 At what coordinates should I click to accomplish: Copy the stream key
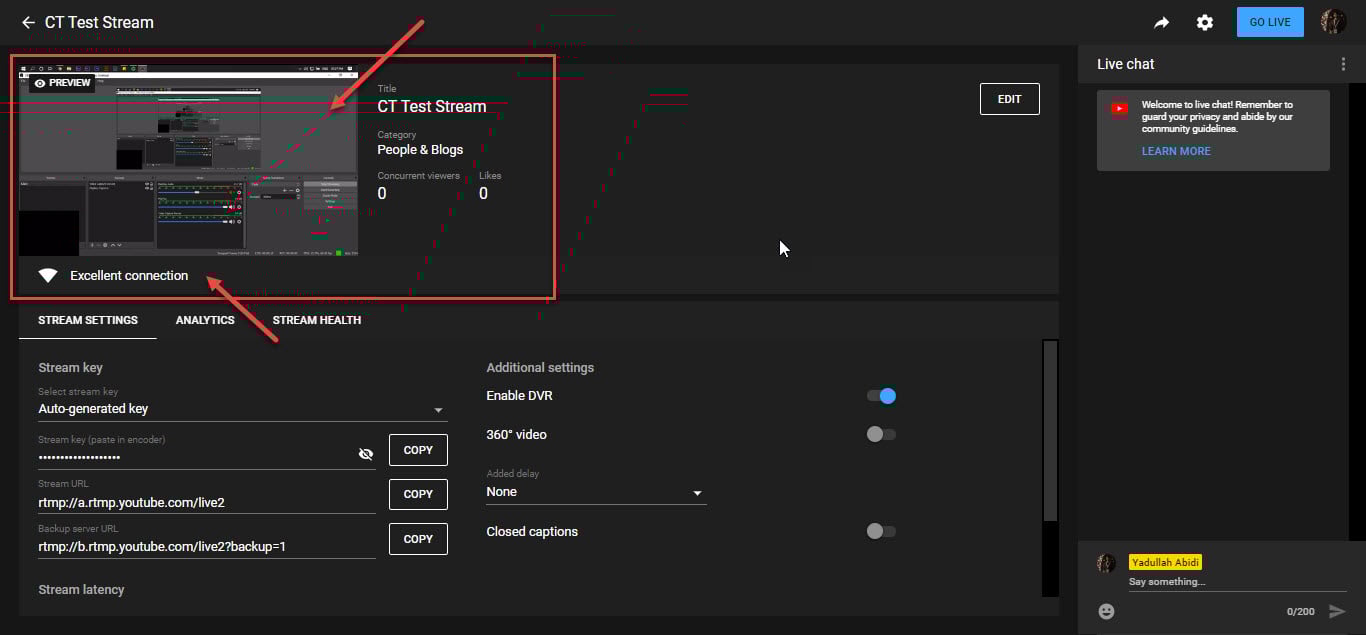click(x=418, y=450)
